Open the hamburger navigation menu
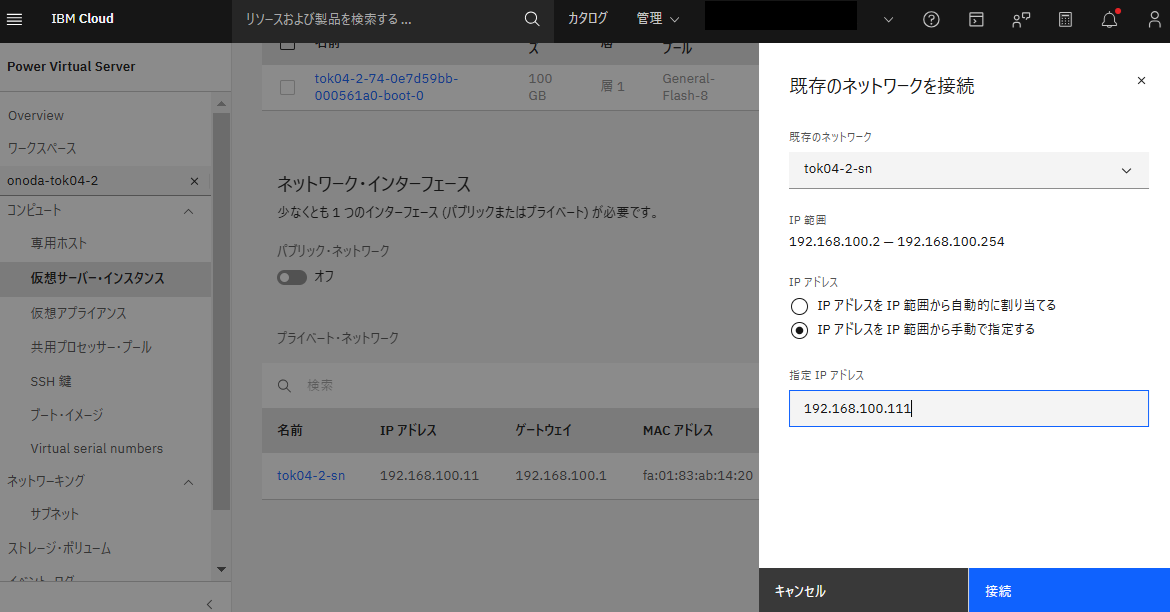1170x612 pixels. (x=14, y=19)
